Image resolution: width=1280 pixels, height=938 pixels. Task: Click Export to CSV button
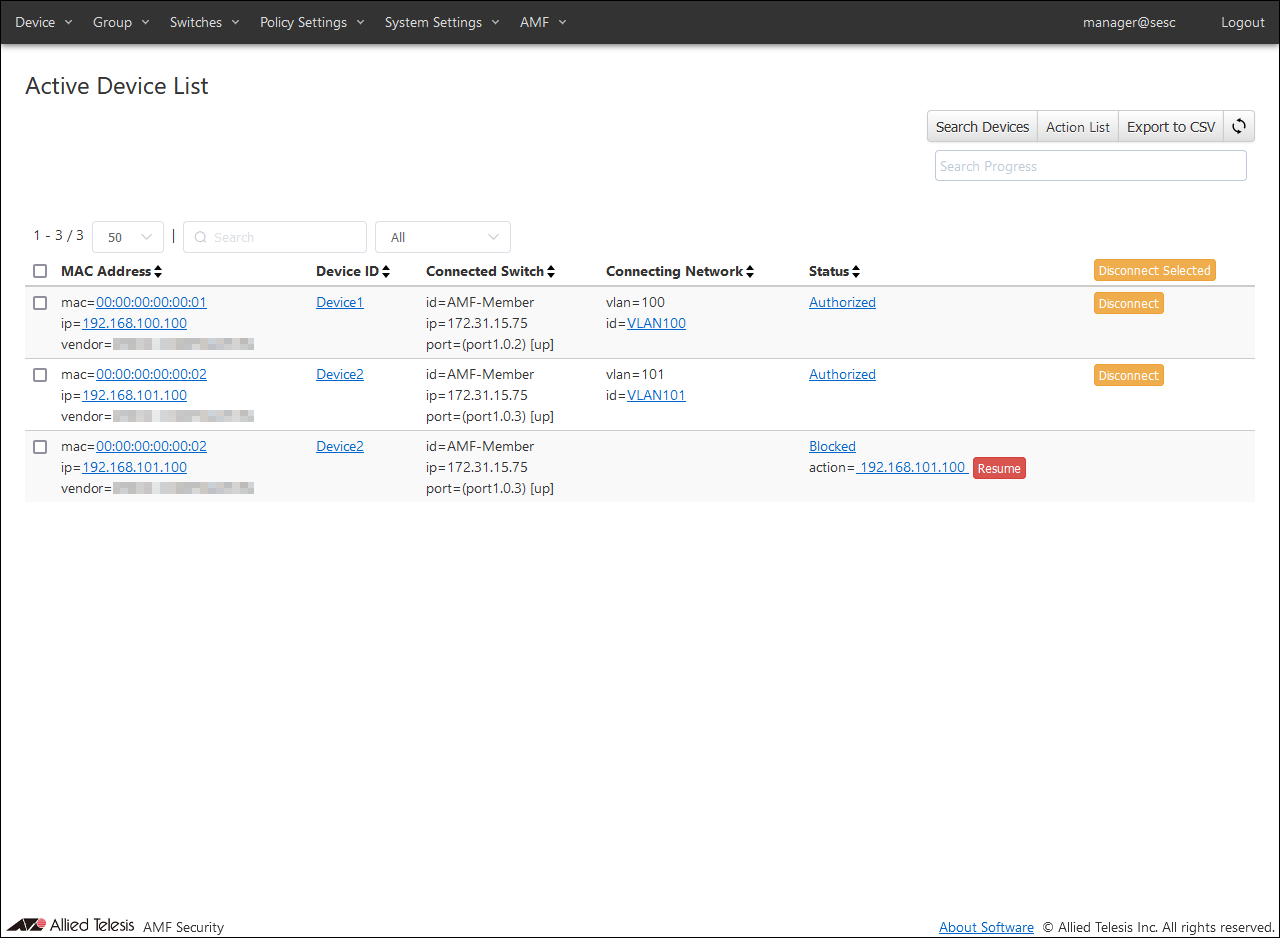coord(1170,127)
